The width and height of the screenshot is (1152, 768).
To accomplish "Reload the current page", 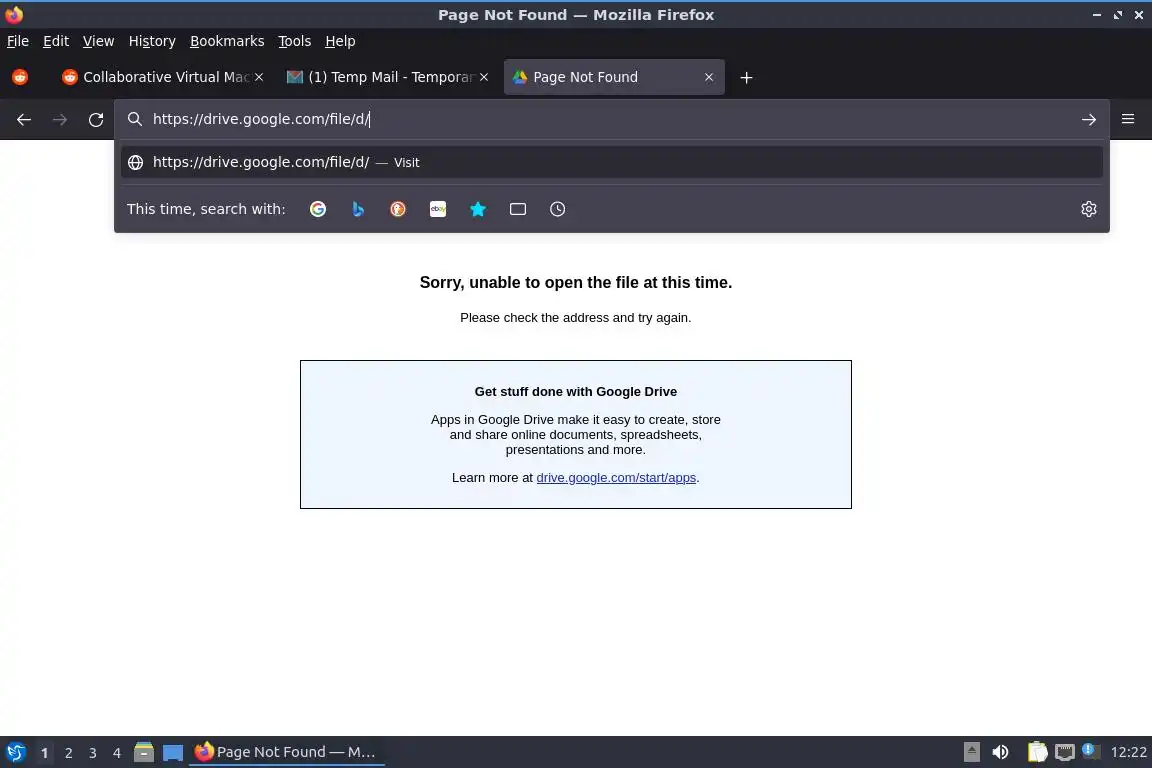I will [96, 120].
